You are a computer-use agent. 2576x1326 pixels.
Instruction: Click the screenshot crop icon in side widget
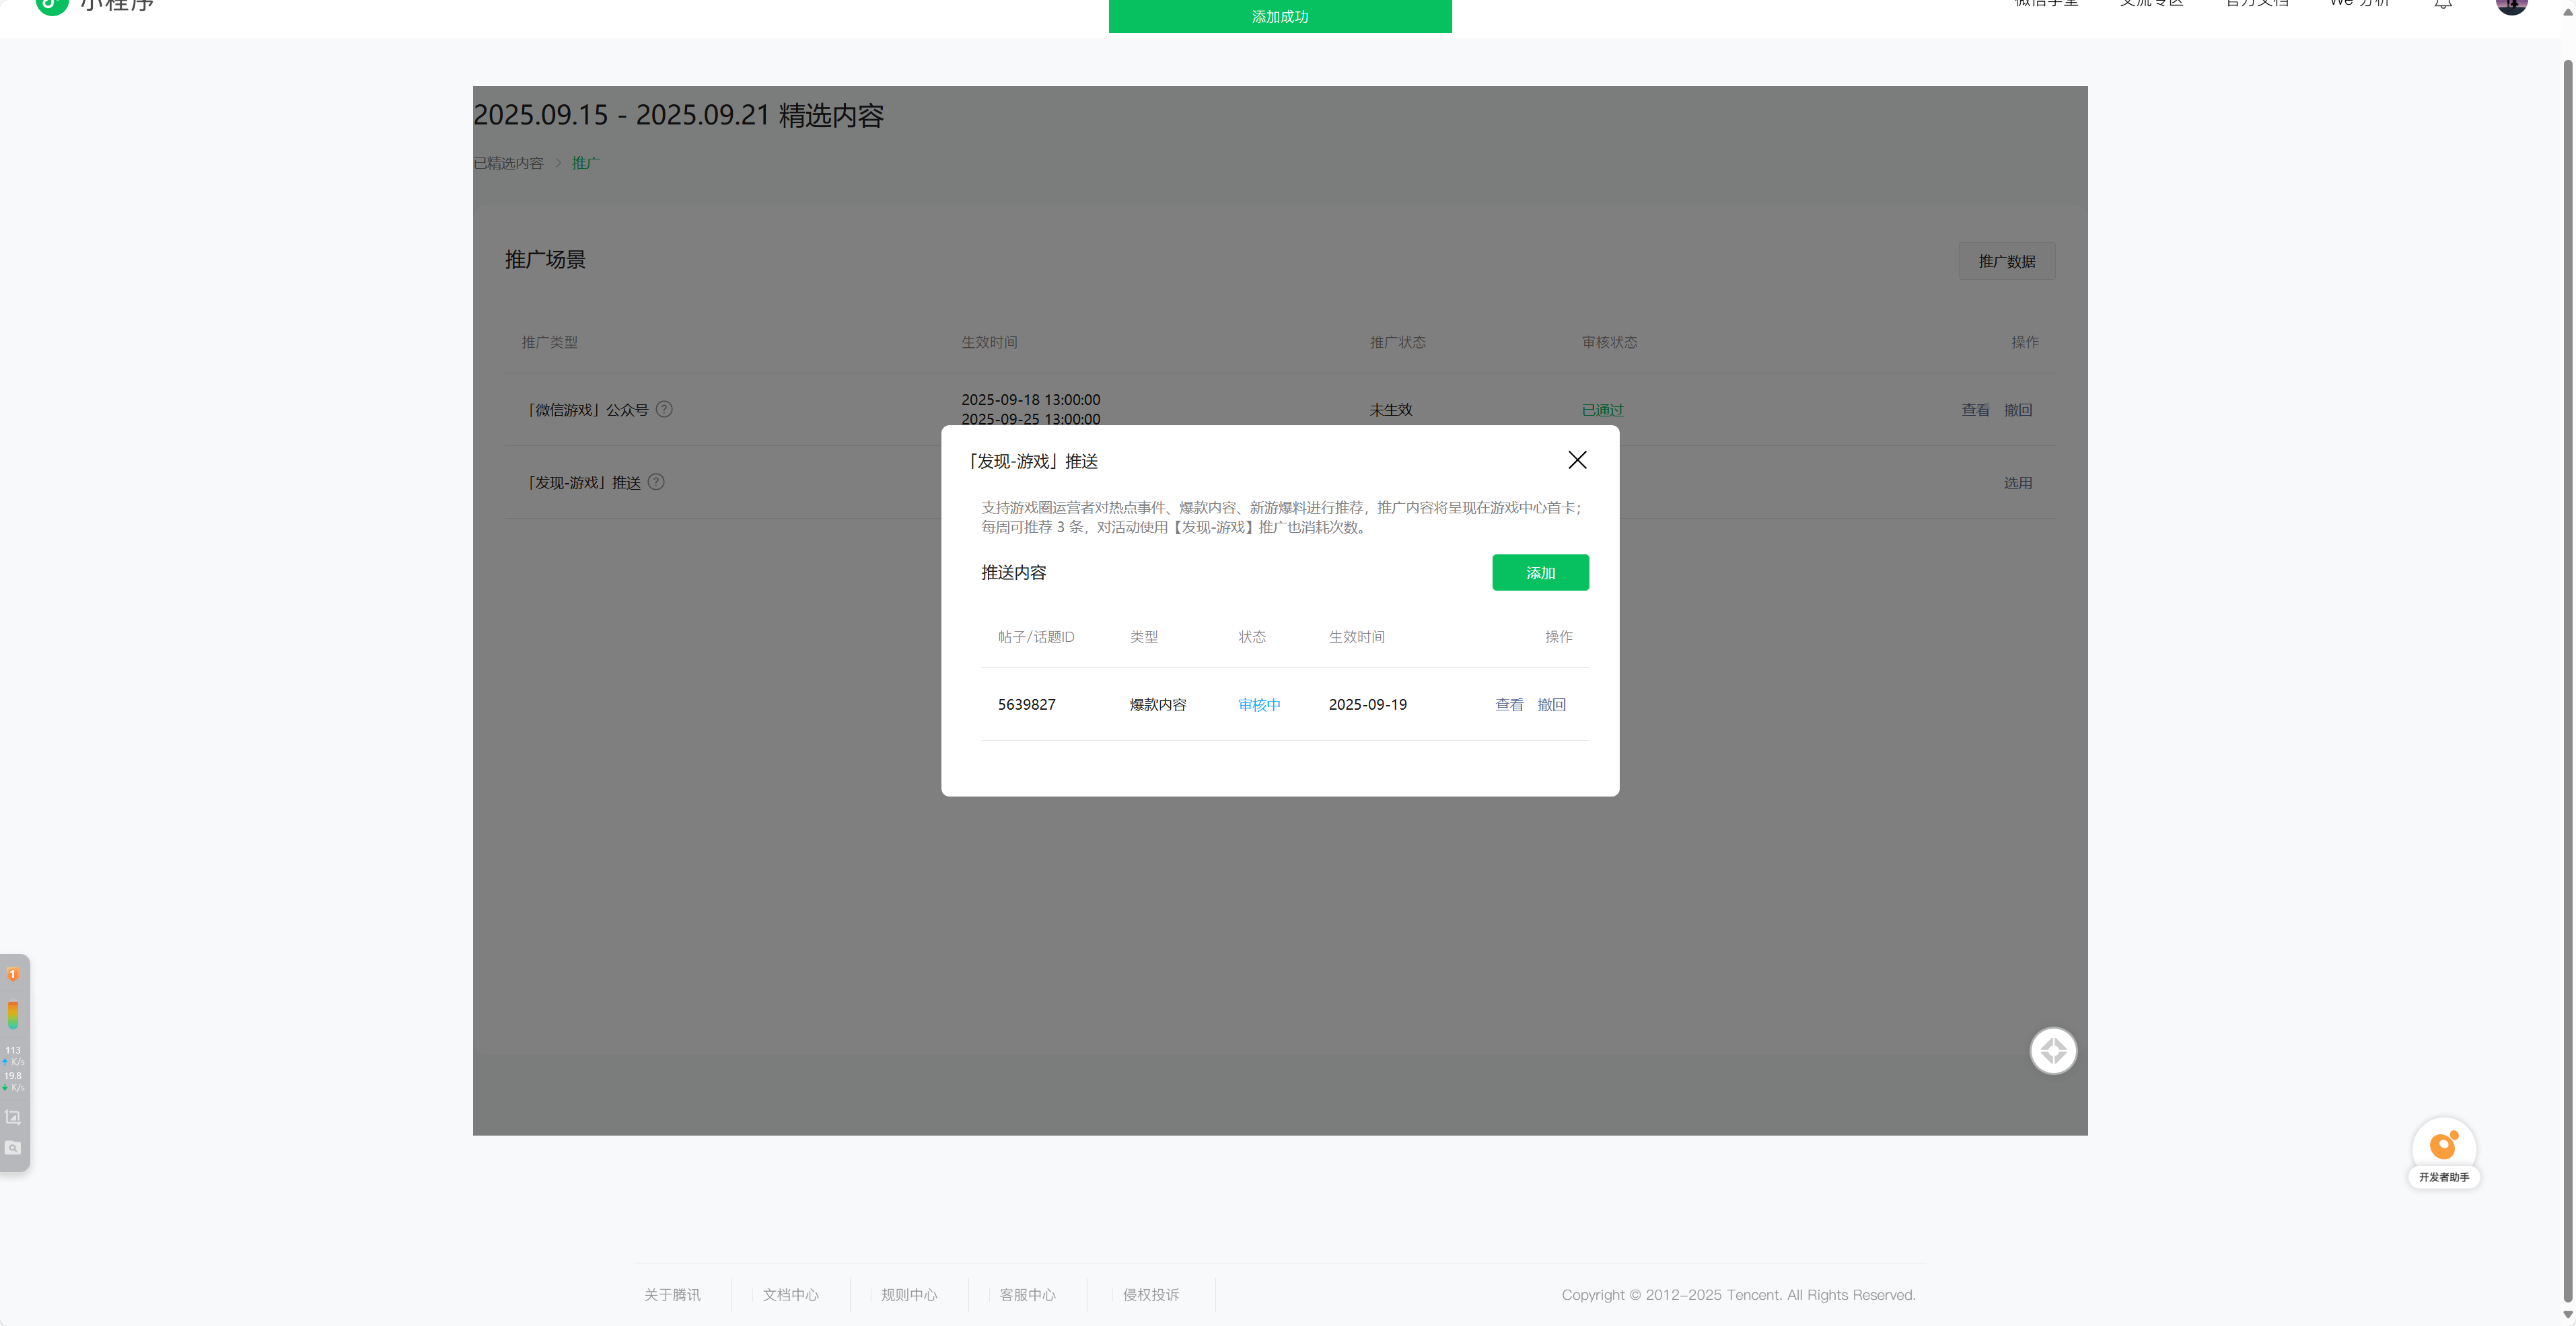click(x=13, y=1117)
